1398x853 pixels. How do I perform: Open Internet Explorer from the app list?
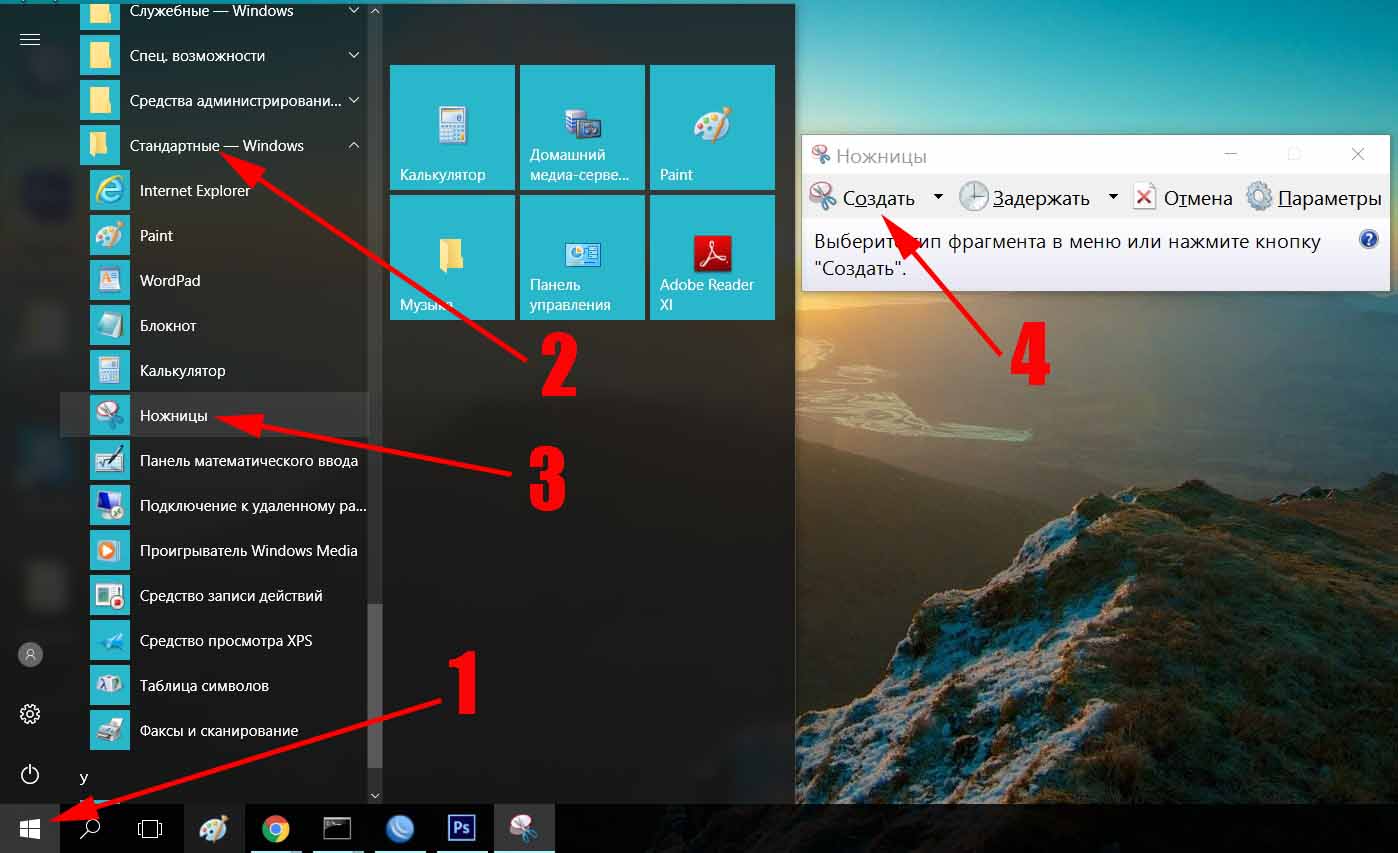[214, 190]
